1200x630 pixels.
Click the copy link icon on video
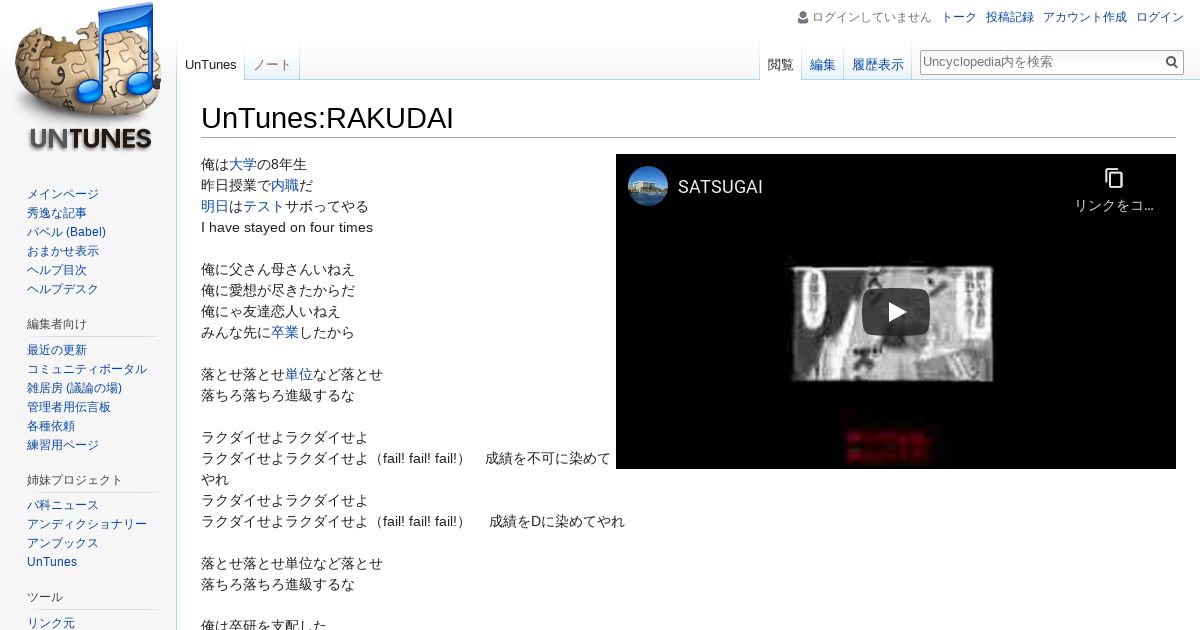pos(1114,178)
